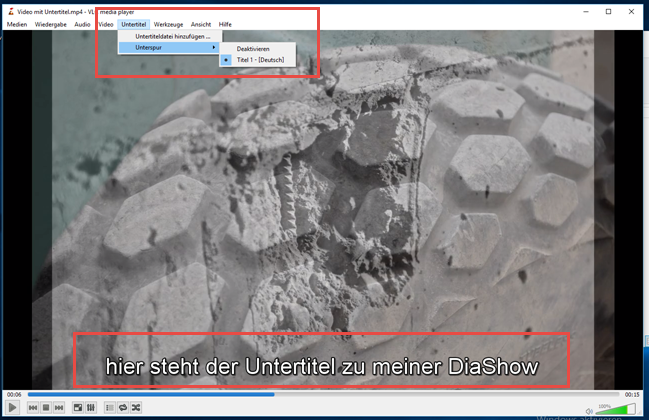This screenshot has width=649, height=420.
Task: Open the Werkzeuge menu
Action: pyautogui.click(x=168, y=24)
